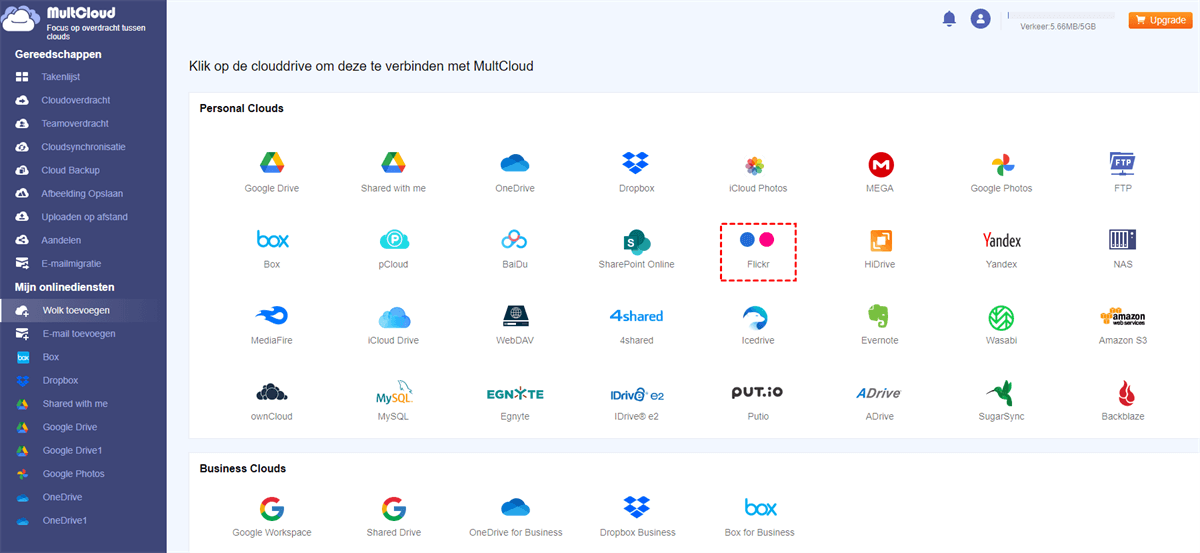Select Google Workspace business cloud

tap(271, 508)
